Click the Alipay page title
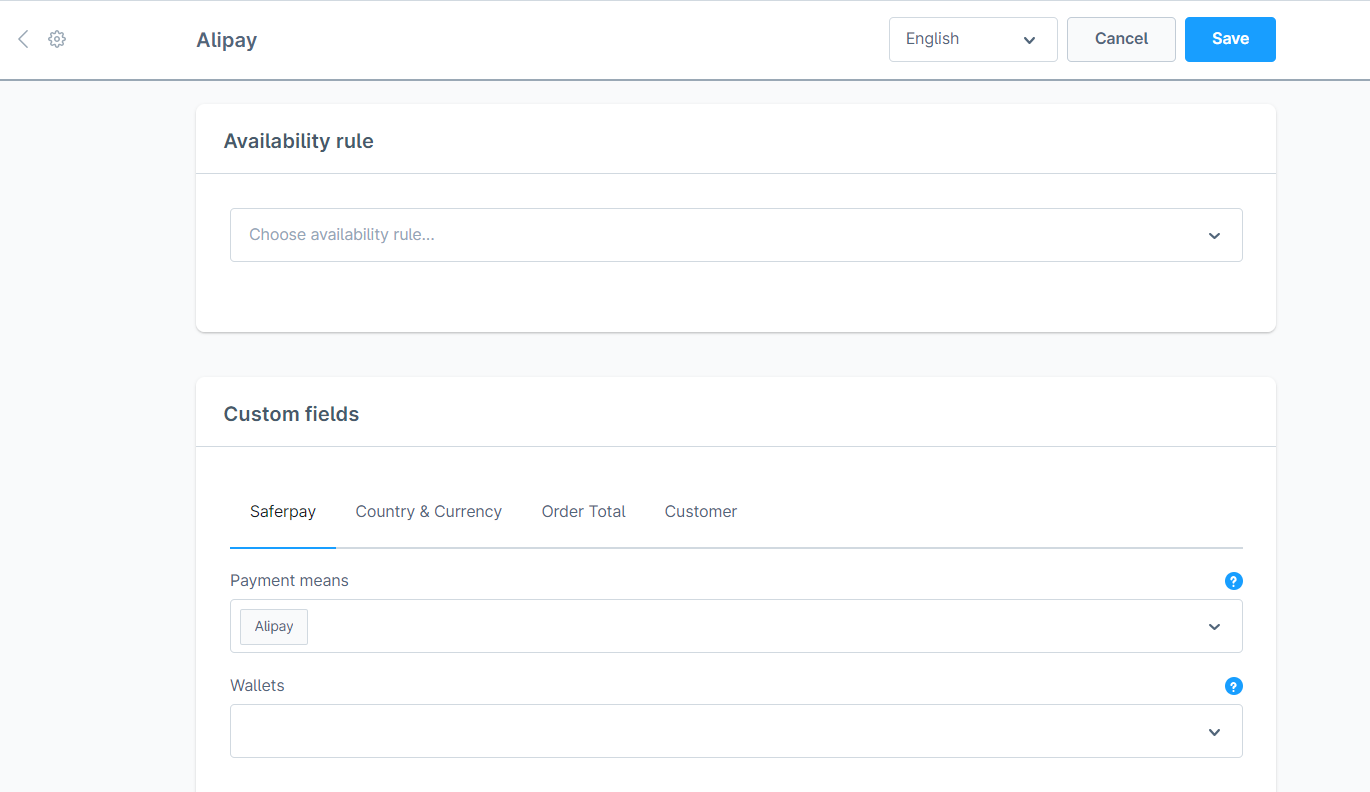The height and width of the screenshot is (792, 1370). point(226,40)
